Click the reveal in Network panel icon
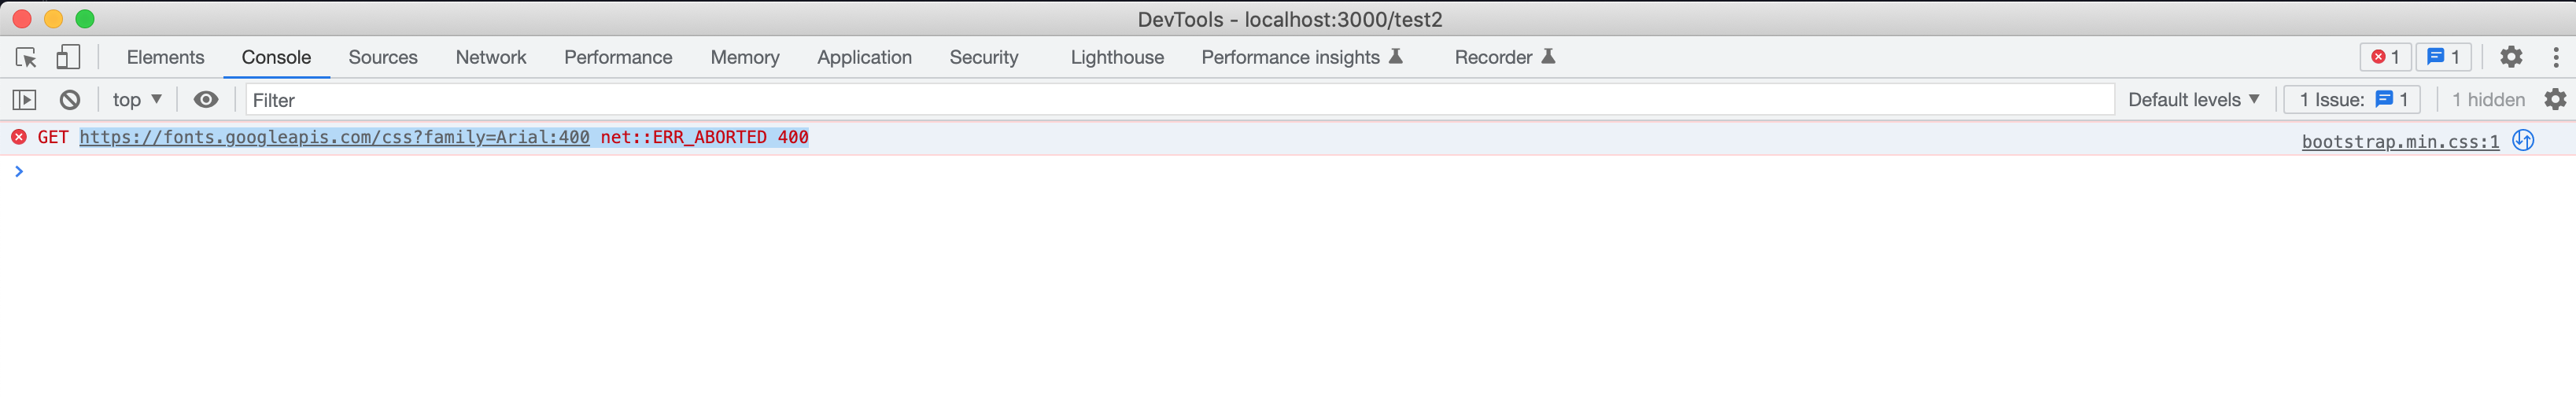 (x=2523, y=141)
